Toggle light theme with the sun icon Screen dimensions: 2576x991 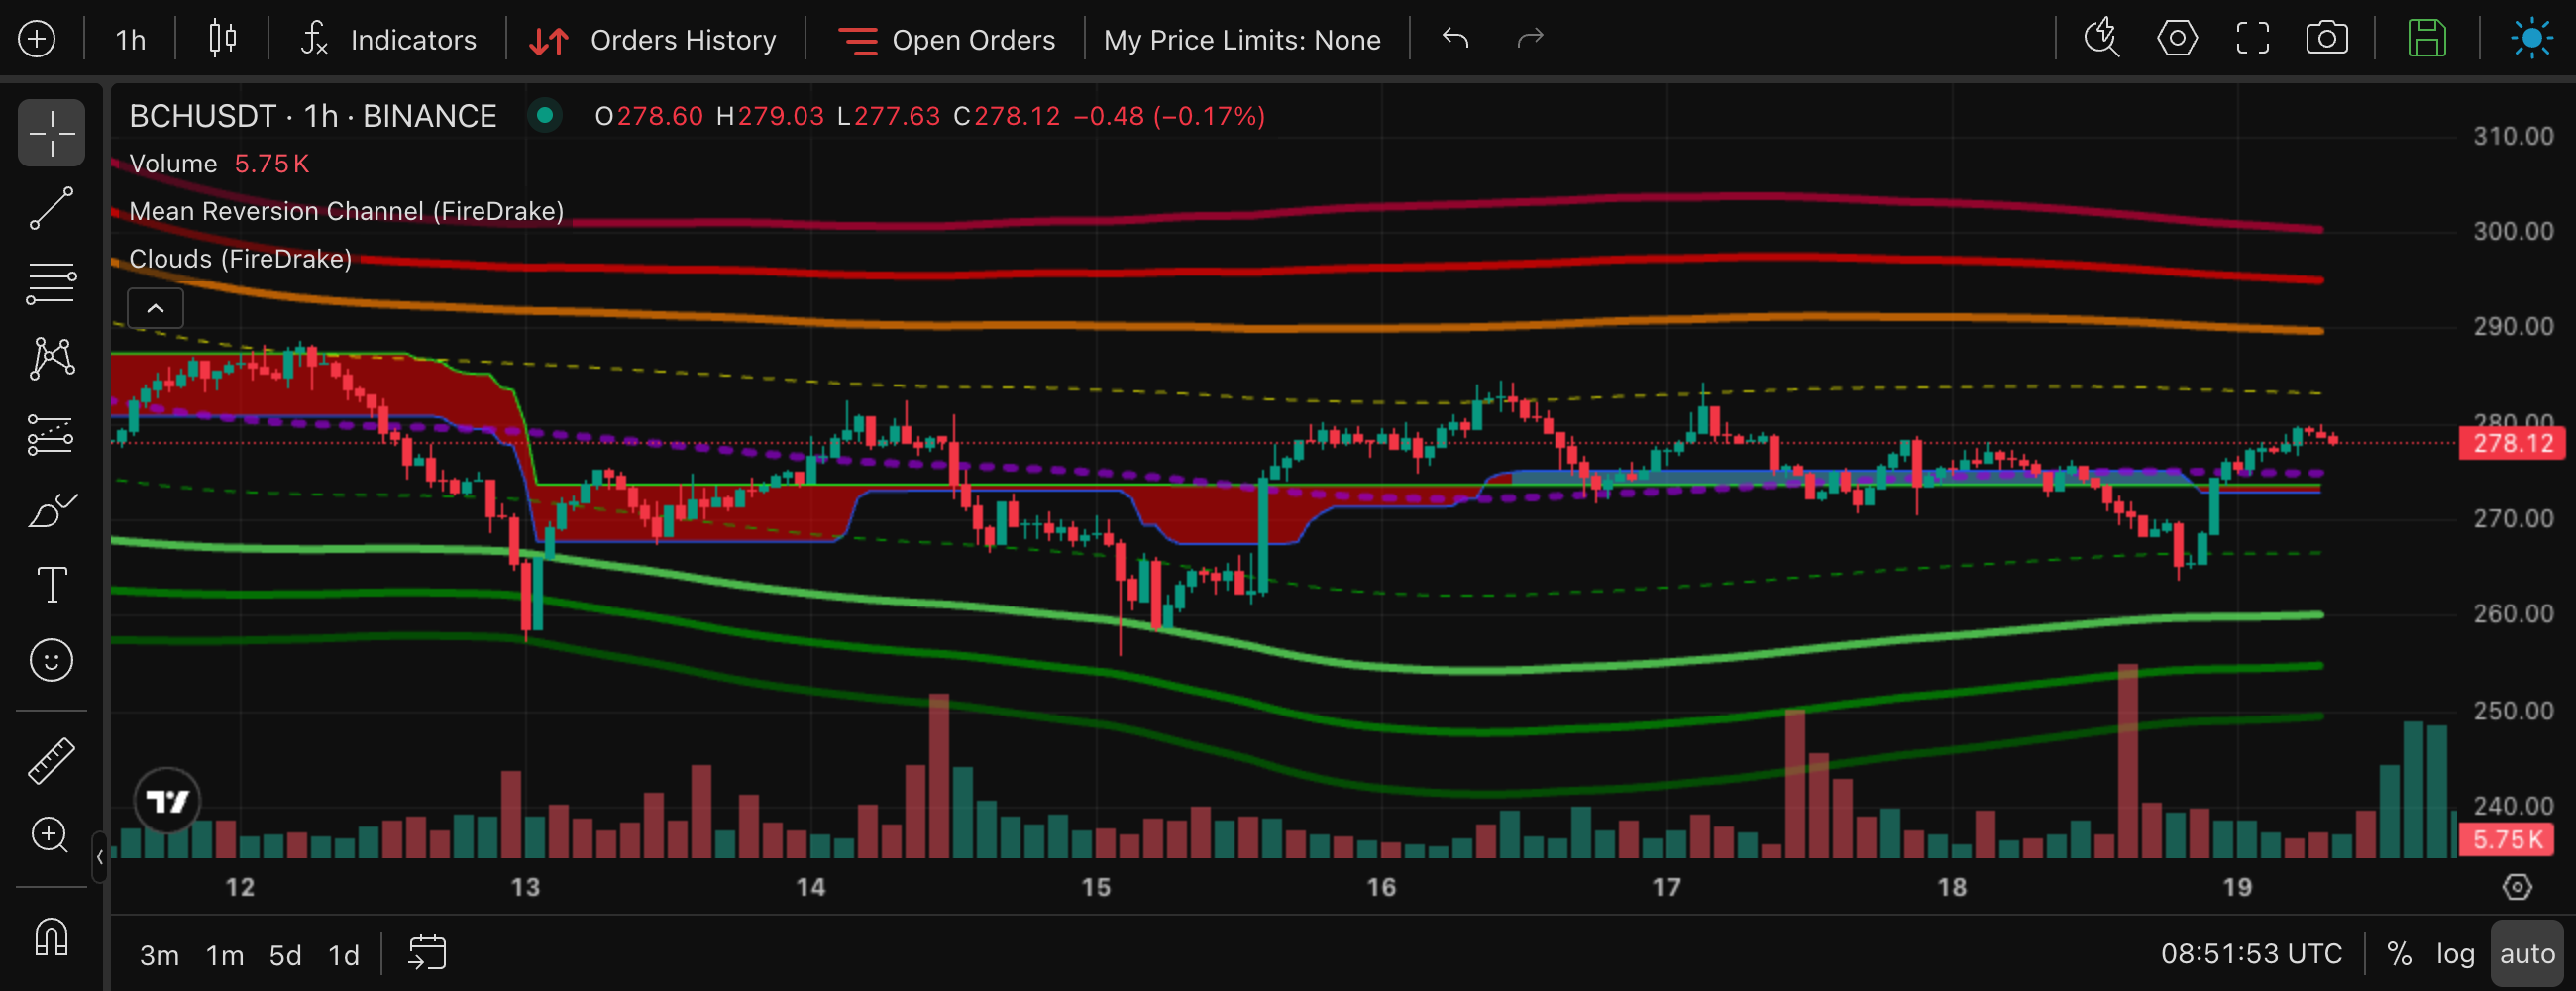click(2531, 39)
